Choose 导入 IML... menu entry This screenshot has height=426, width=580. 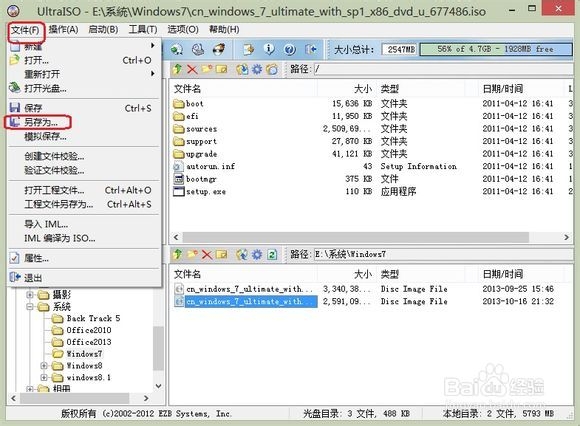pyautogui.click(x=84, y=224)
